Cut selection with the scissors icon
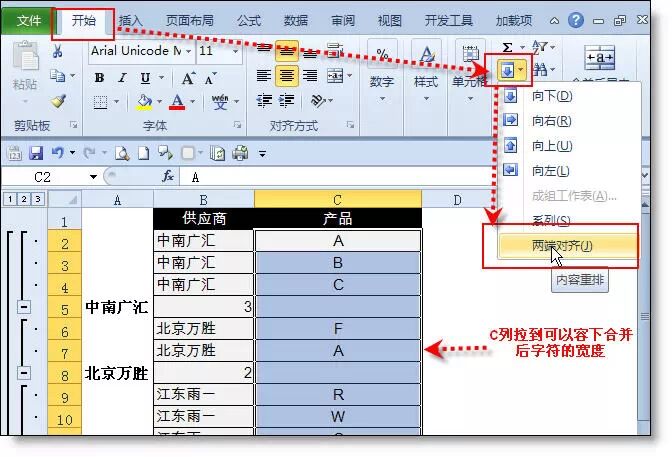 [x=57, y=51]
